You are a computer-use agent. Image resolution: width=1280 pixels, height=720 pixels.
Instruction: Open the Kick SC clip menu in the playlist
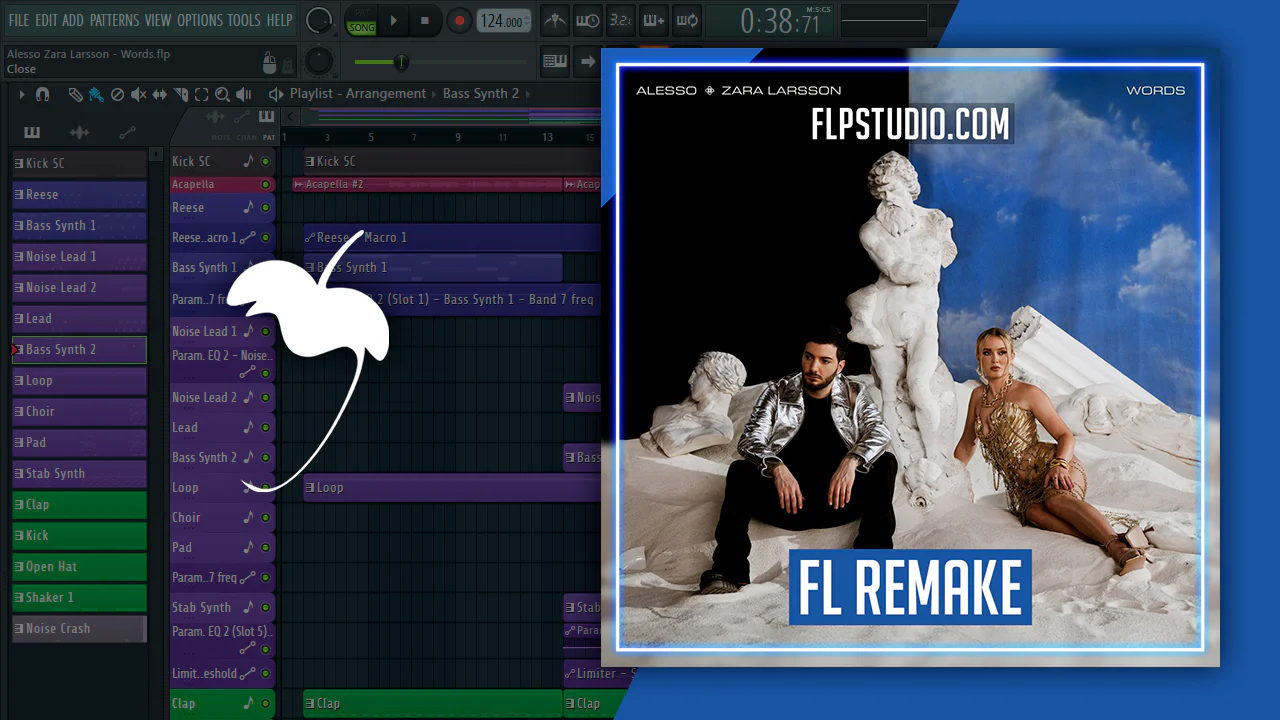tap(310, 161)
